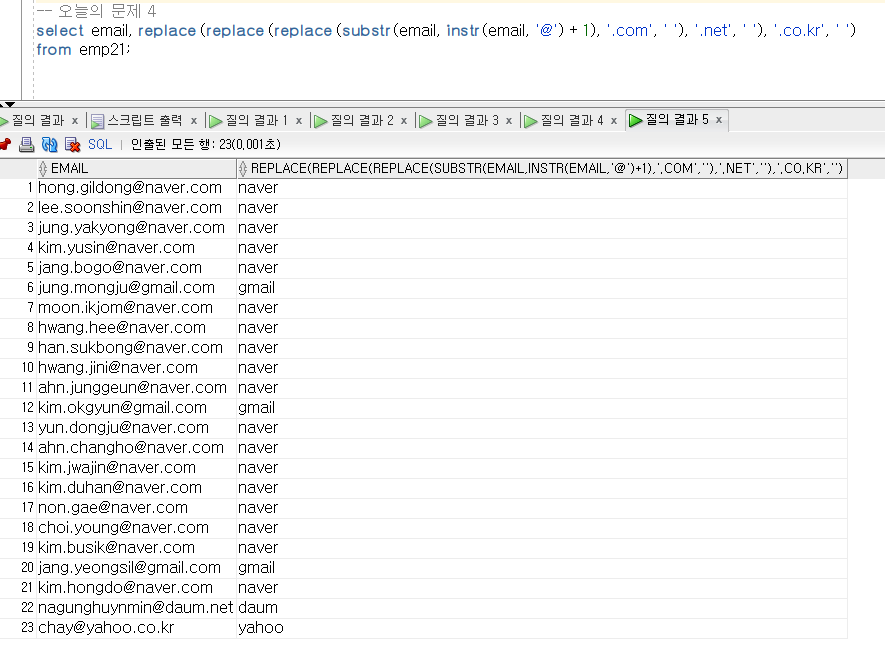Click the refresh icon in results toolbar
Screen dimensions: 885x664
click(50, 145)
